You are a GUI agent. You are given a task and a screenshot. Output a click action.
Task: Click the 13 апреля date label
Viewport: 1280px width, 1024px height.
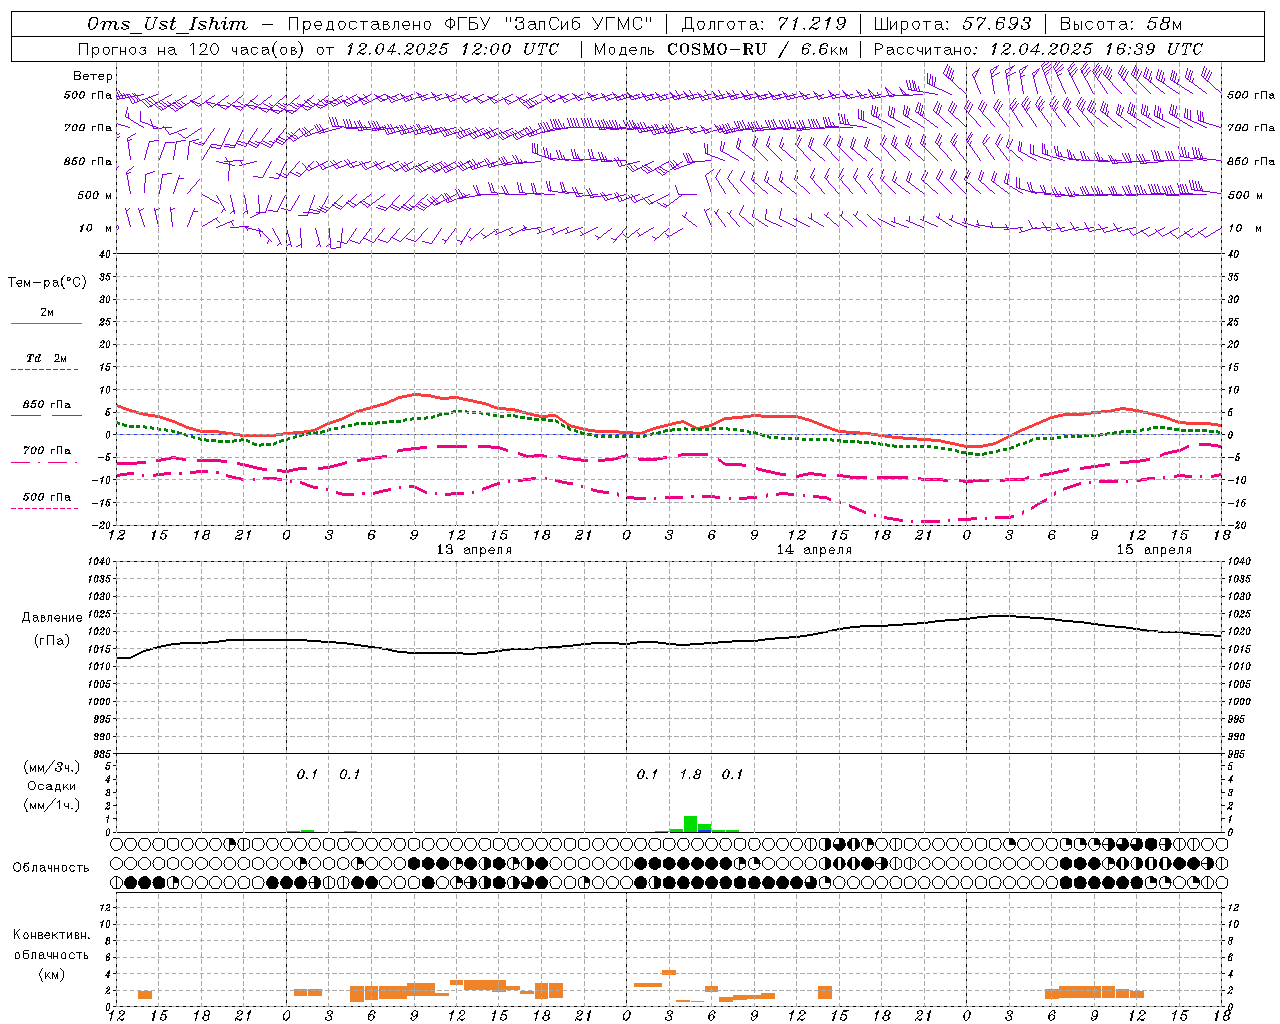pos(474,550)
